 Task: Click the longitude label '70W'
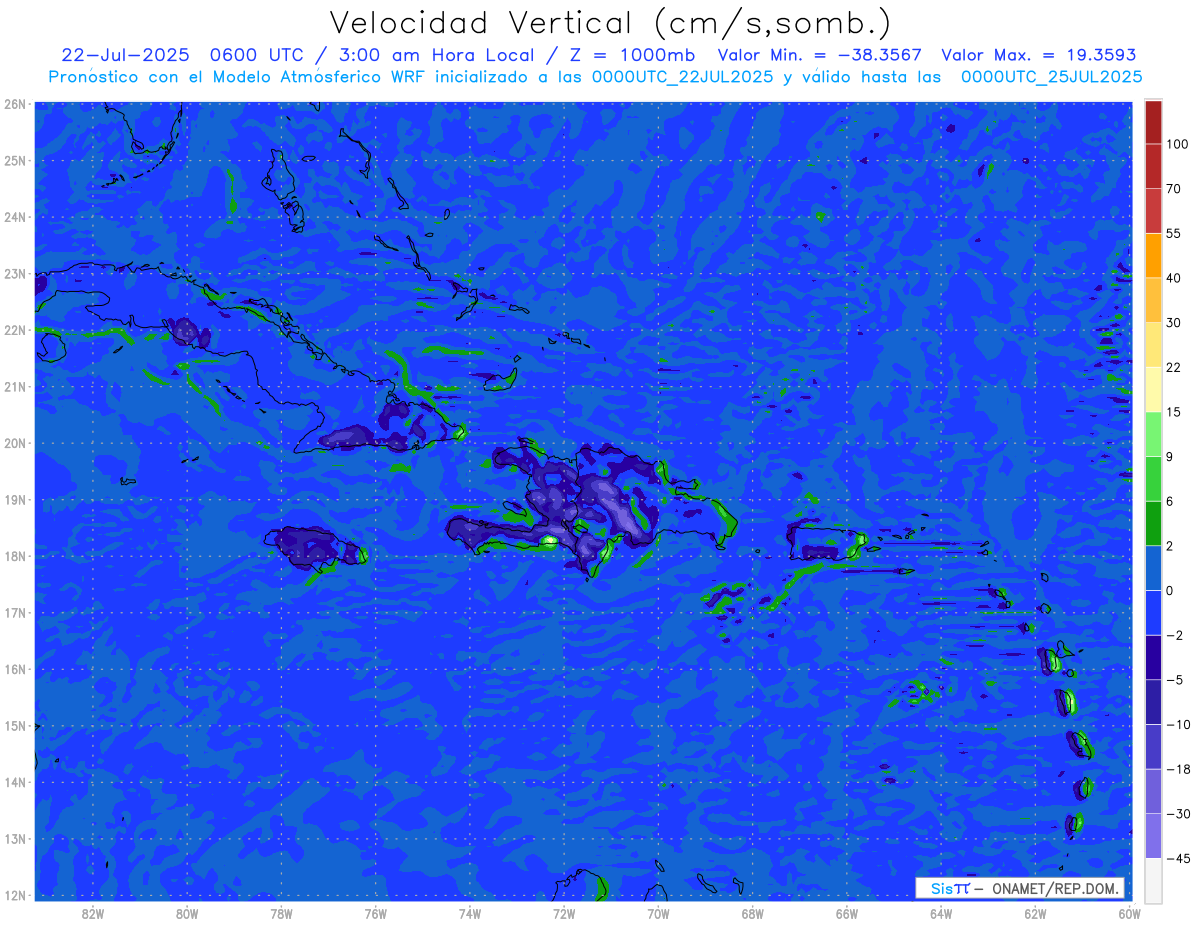click(658, 913)
